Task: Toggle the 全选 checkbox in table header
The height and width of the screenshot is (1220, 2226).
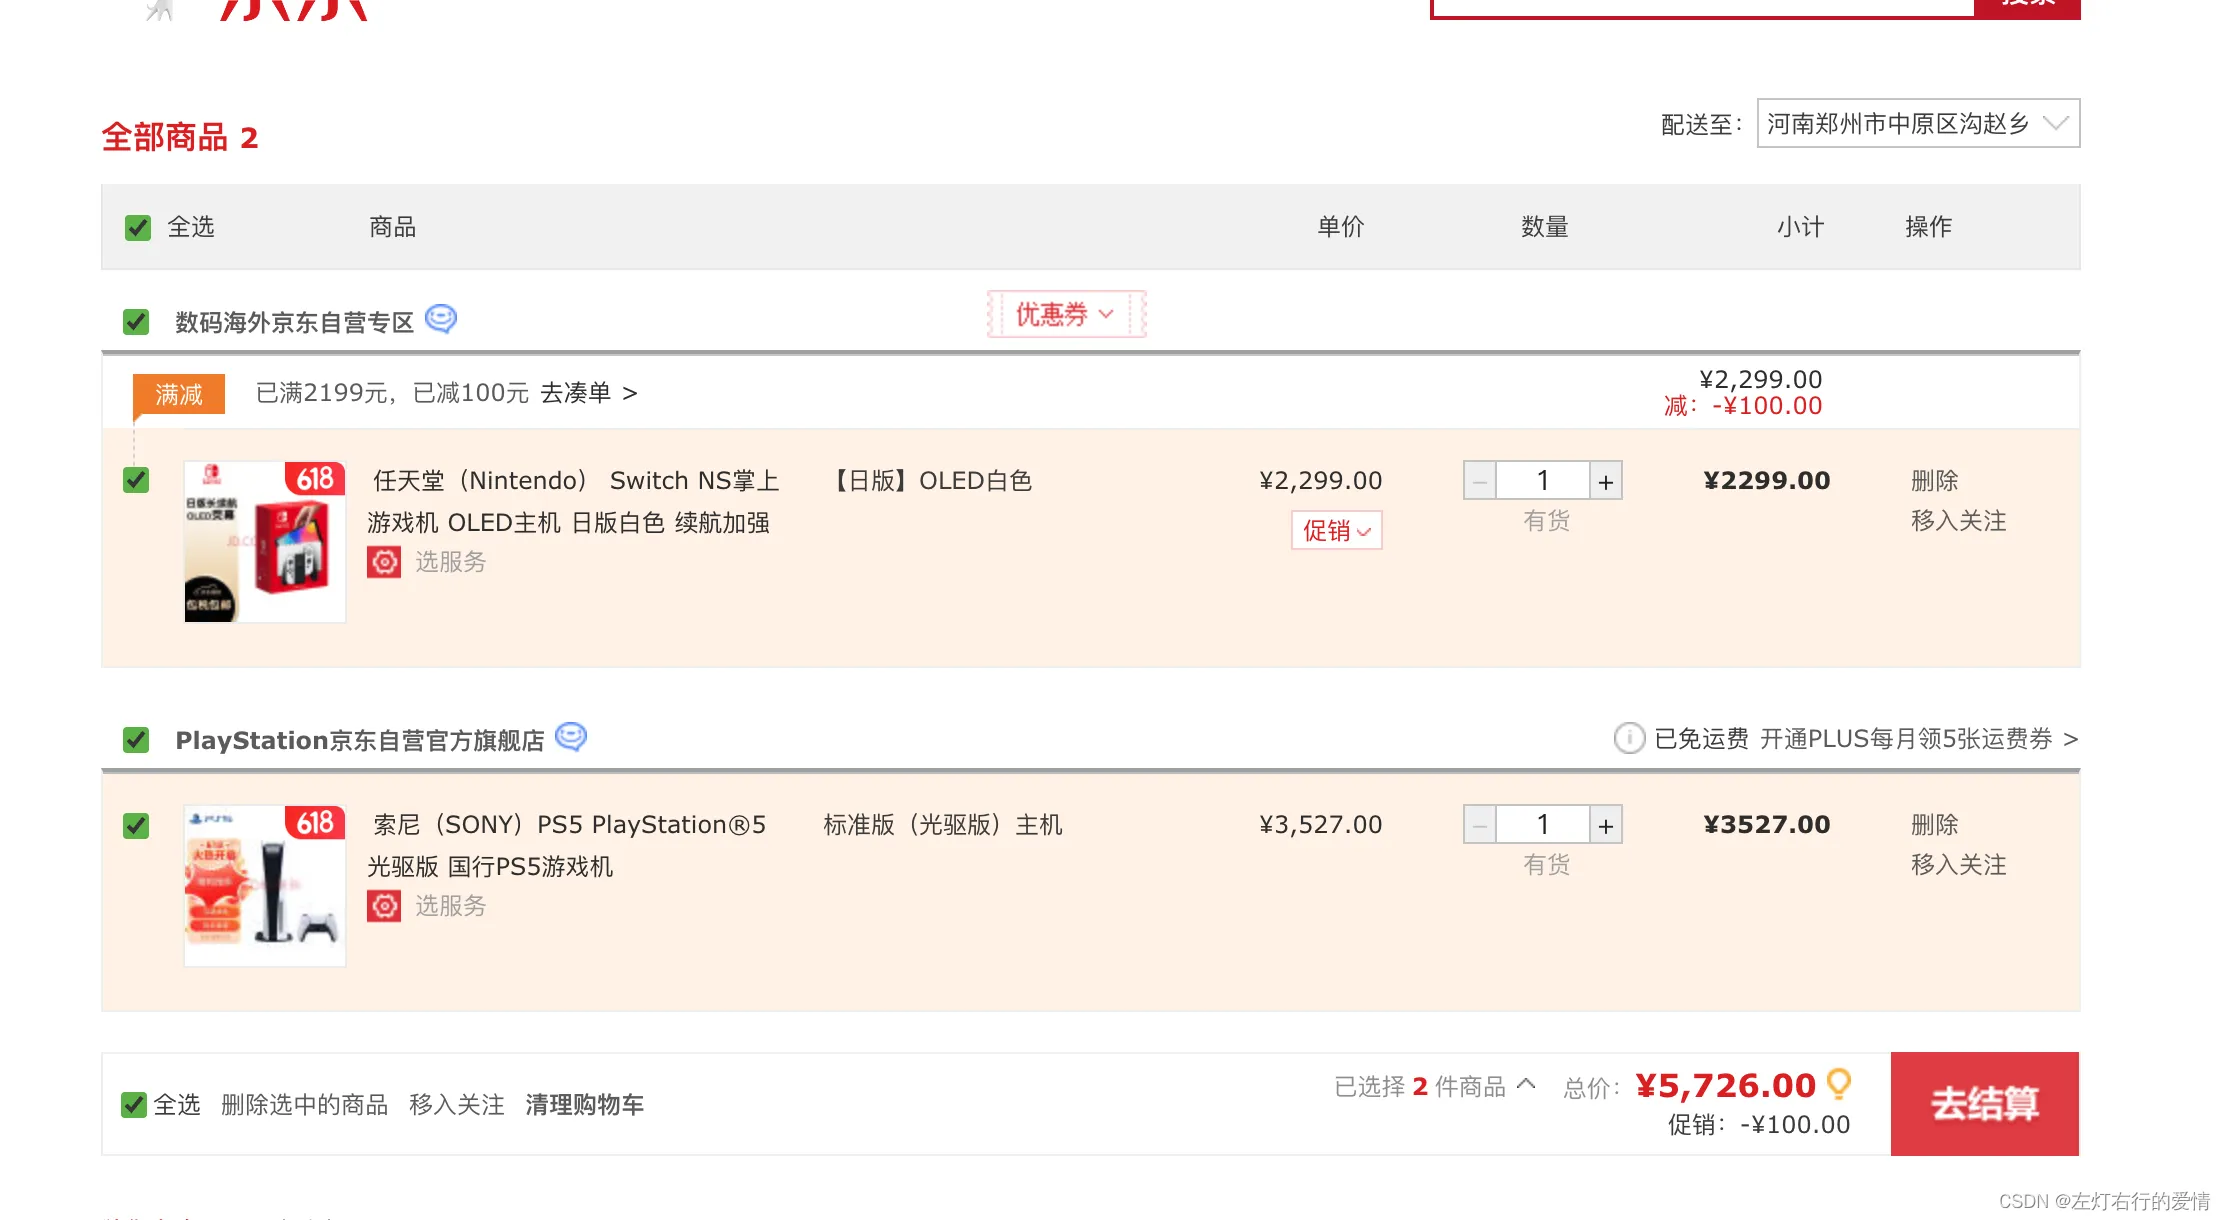Action: tap(138, 227)
